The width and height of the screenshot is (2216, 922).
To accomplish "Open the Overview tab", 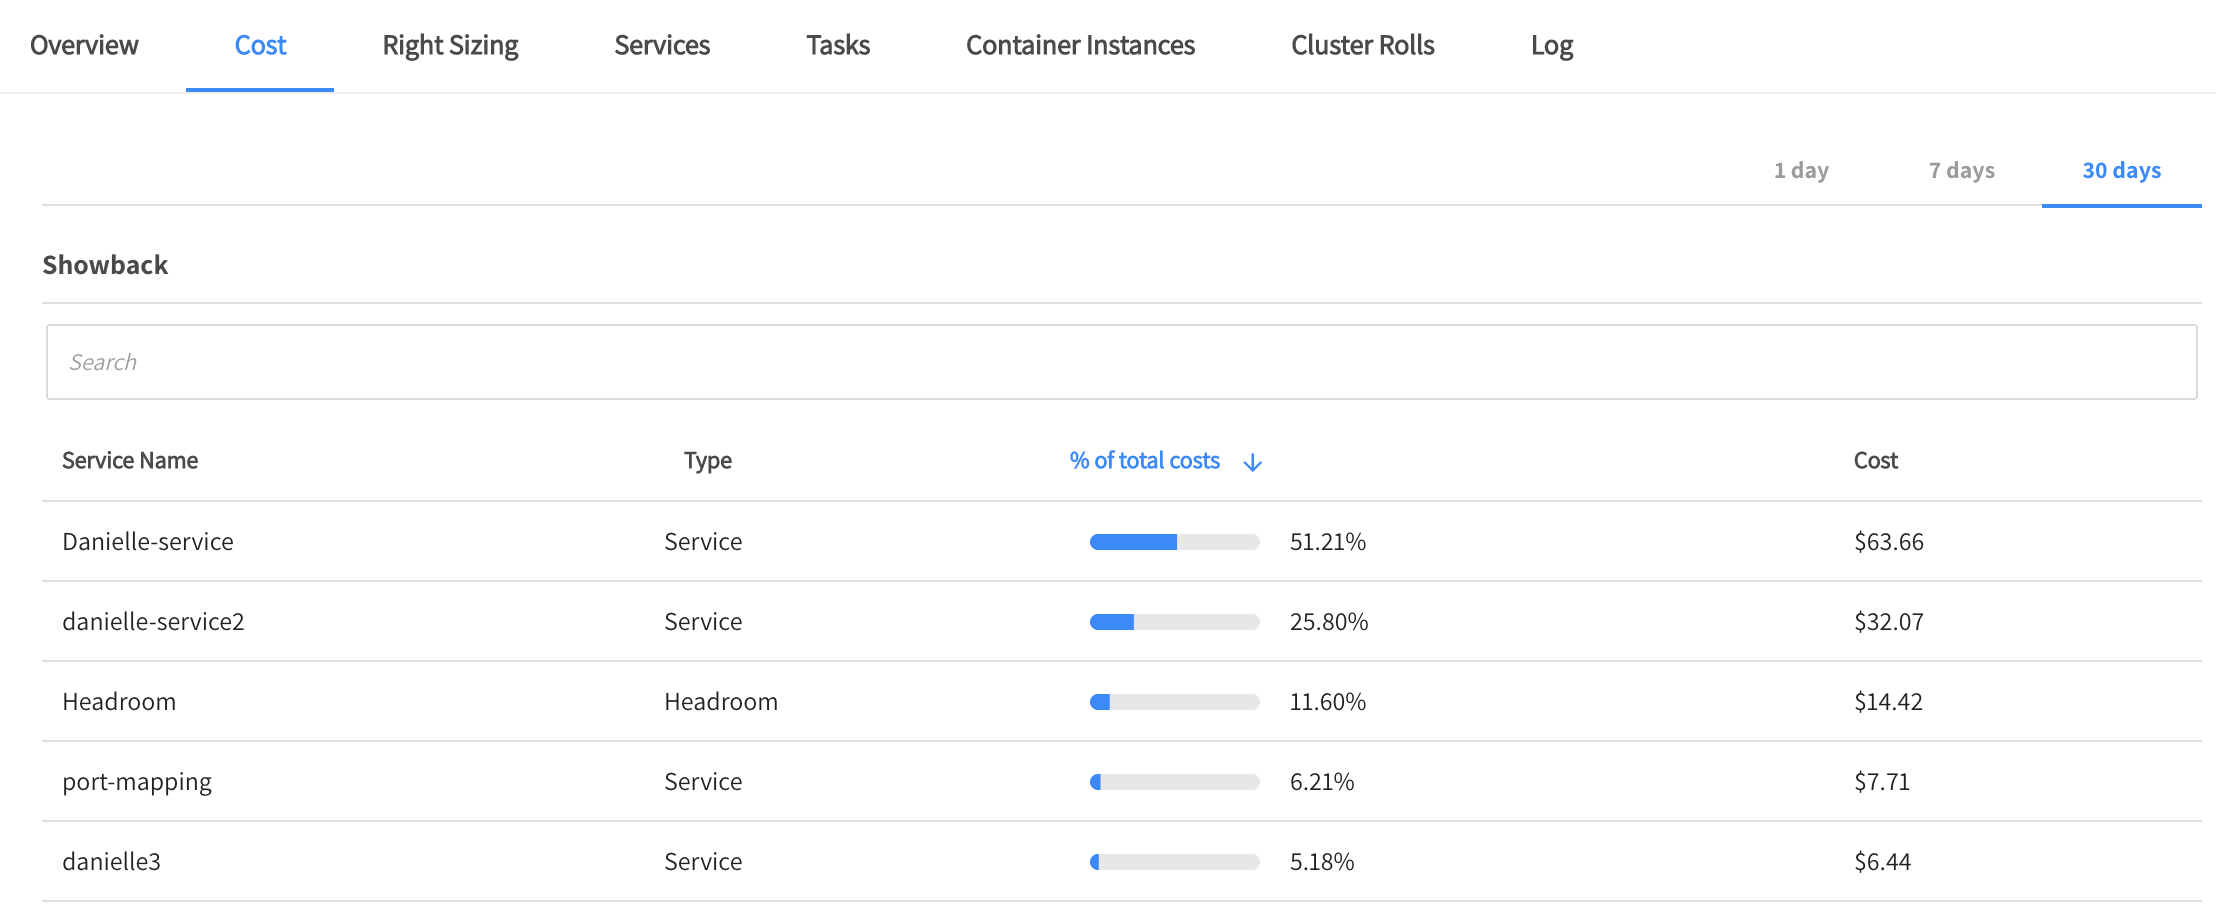I will coord(84,46).
